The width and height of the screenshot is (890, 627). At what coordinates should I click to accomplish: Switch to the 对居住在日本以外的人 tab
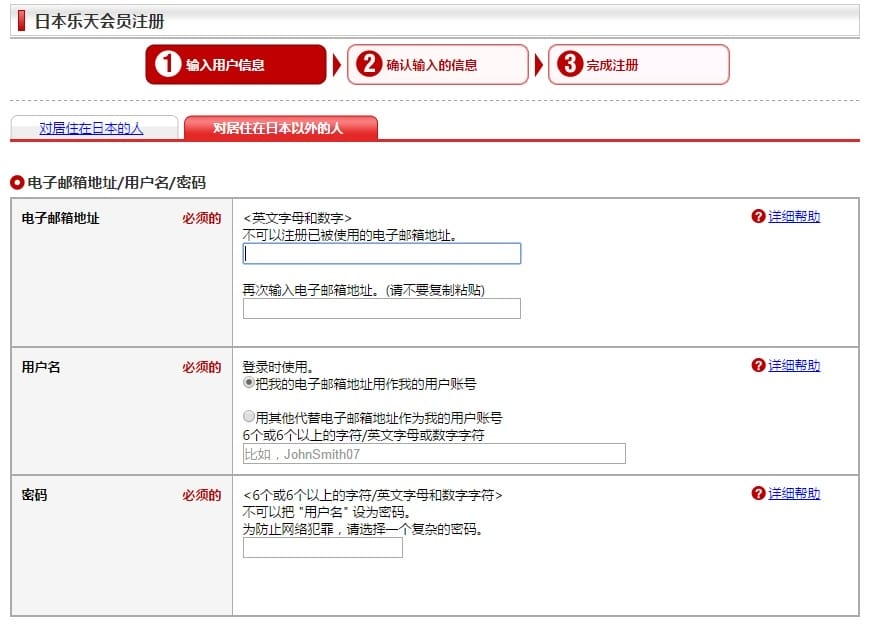click(x=282, y=129)
